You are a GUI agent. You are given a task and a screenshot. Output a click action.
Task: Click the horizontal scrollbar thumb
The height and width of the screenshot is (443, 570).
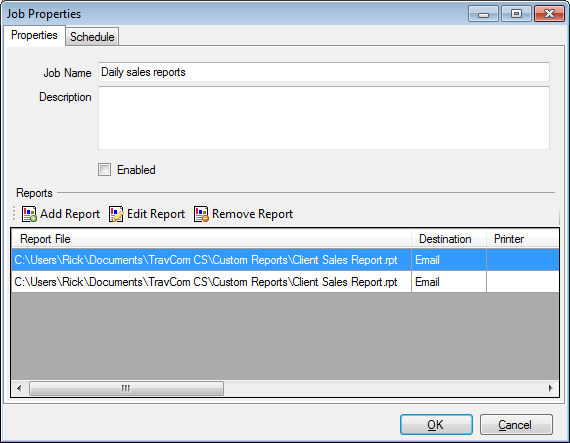(x=126, y=388)
